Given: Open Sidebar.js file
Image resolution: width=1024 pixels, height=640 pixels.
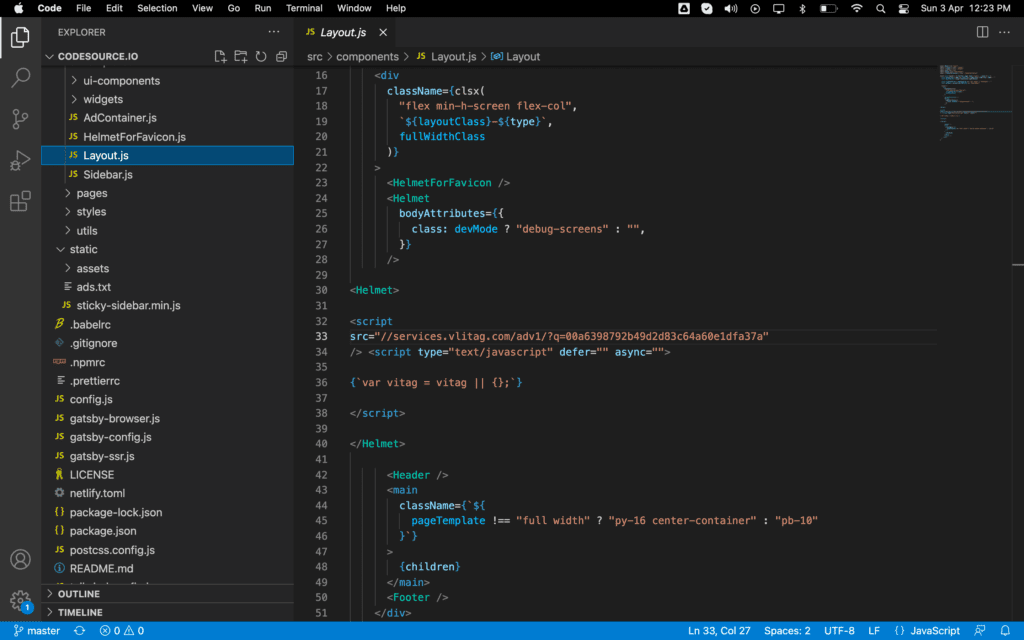Looking at the screenshot, I should [108, 174].
